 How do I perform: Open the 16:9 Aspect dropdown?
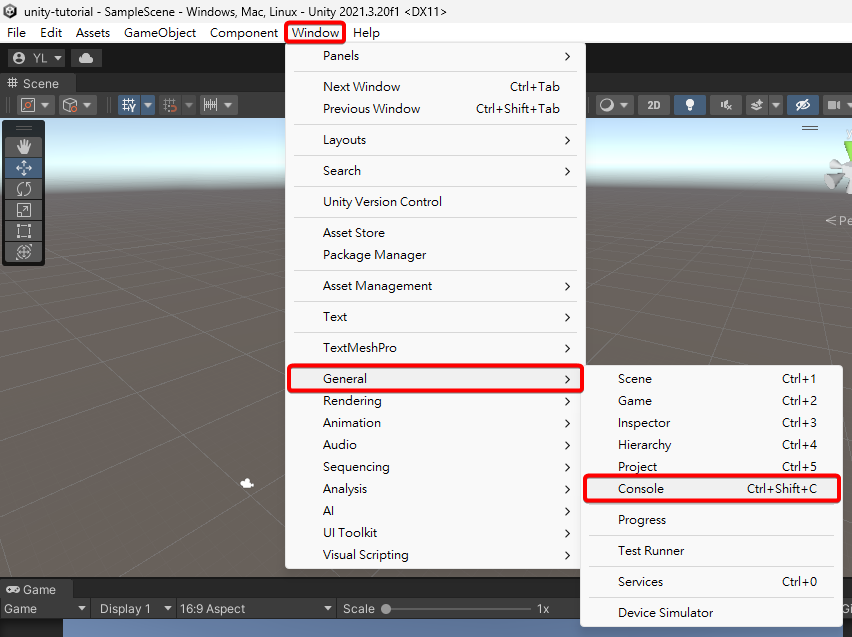point(255,609)
